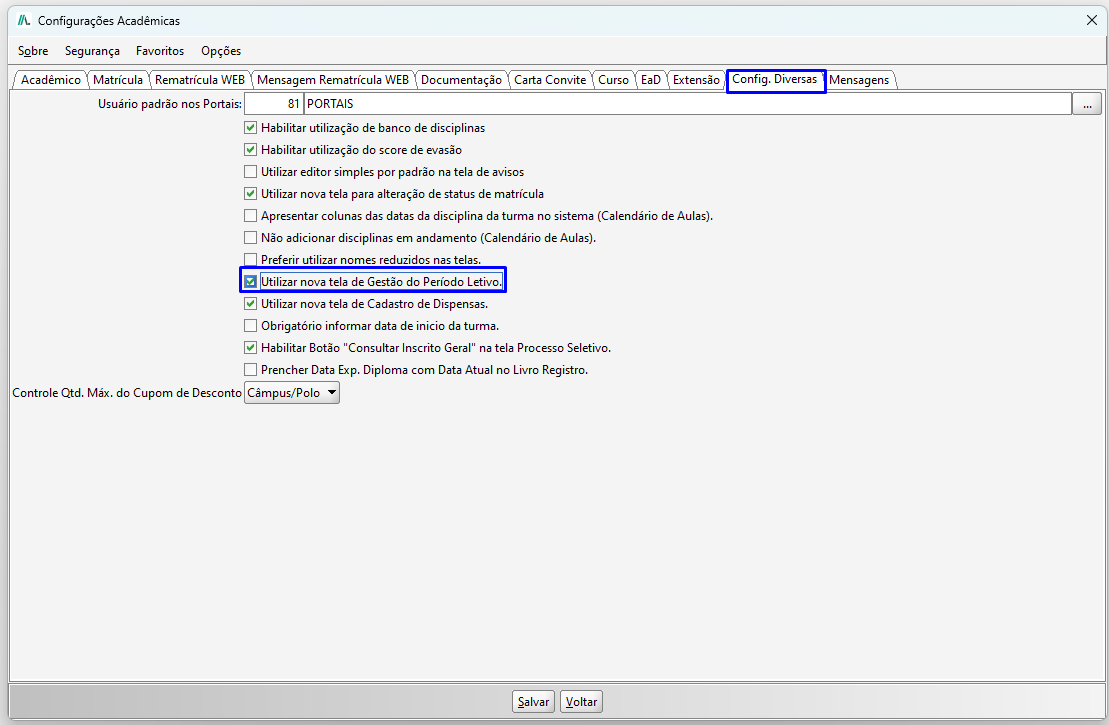Switch to the EaD tab
1109x725 pixels.
click(651, 80)
